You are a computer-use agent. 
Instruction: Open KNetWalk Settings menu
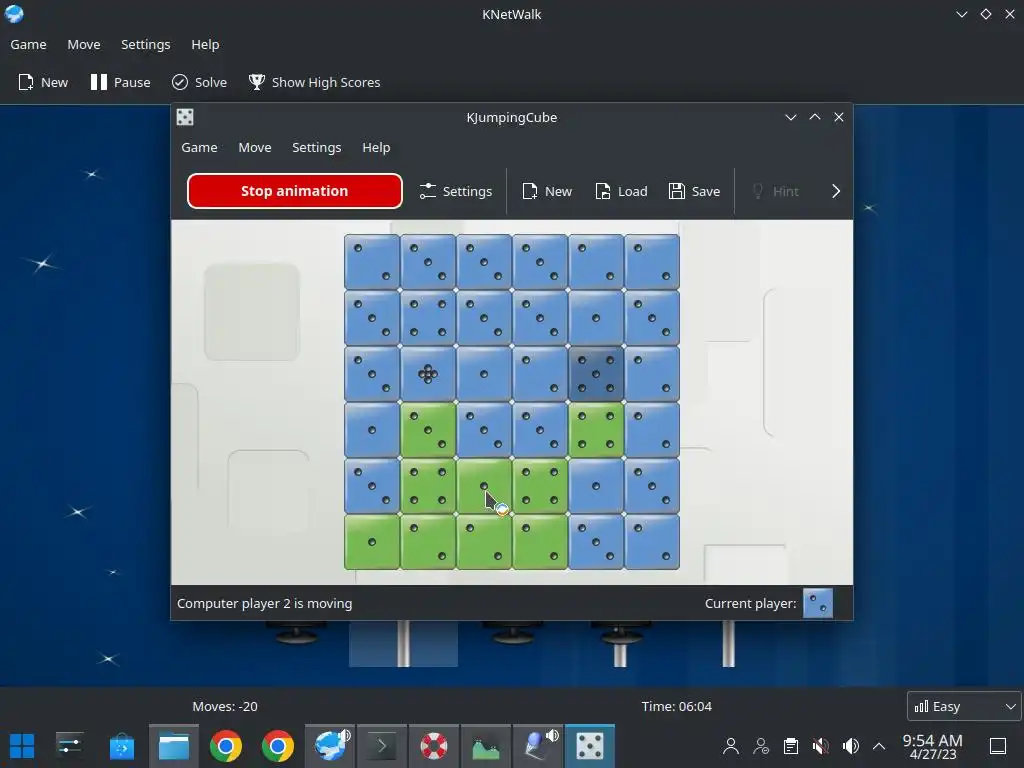click(x=146, y=44)
